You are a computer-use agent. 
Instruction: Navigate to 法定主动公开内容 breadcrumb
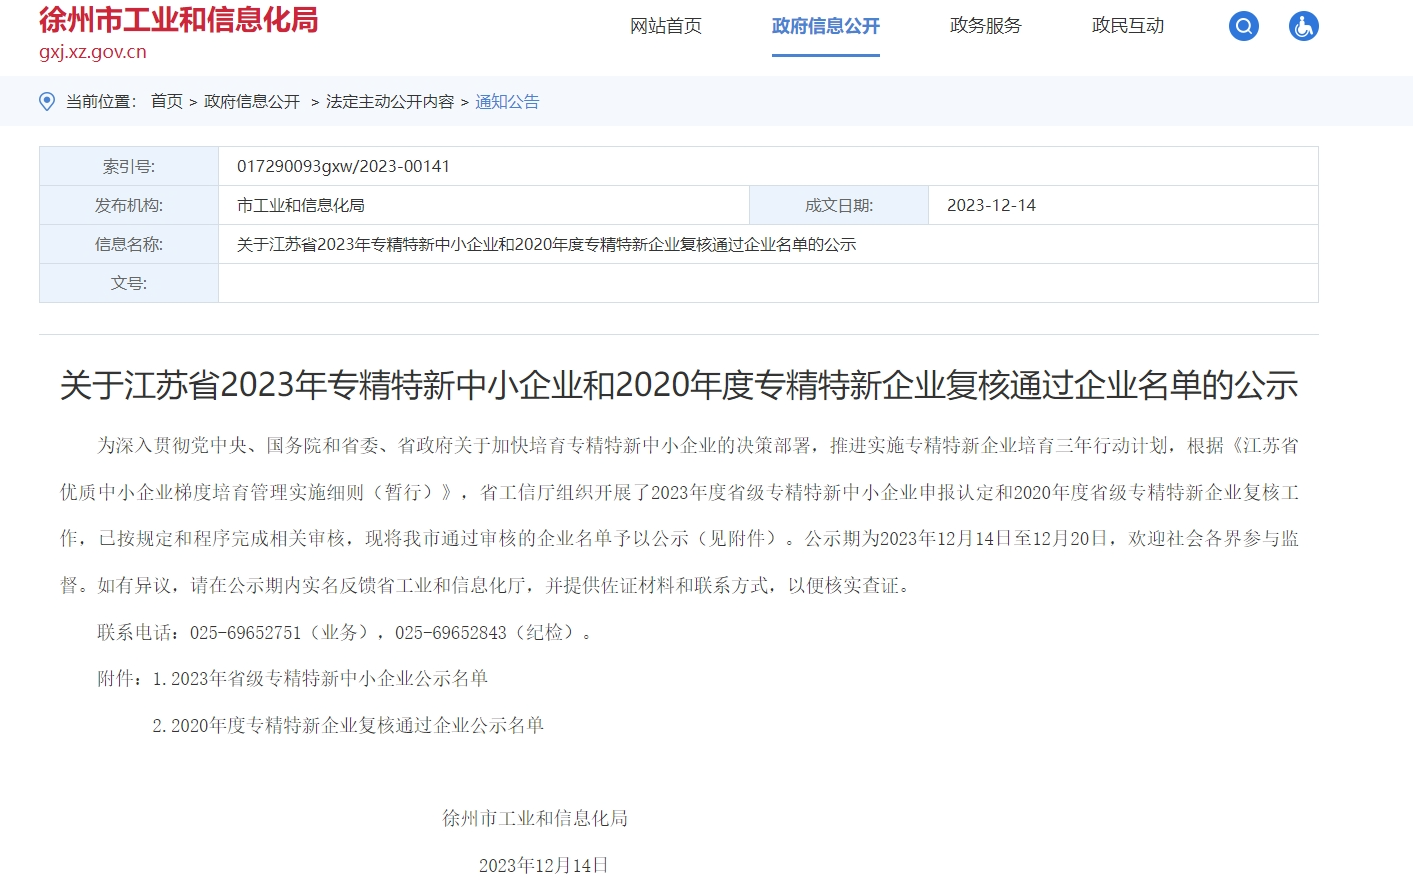coord(390,101)
